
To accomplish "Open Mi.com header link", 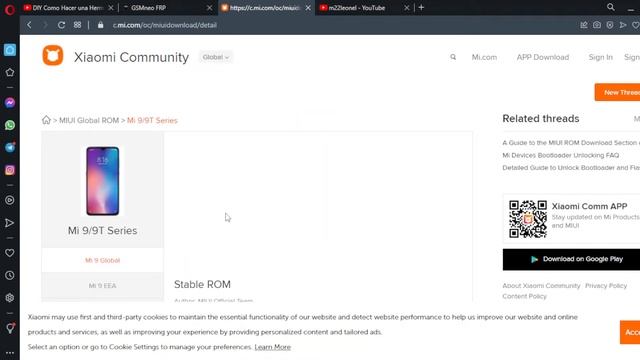I will coord(484,57).
